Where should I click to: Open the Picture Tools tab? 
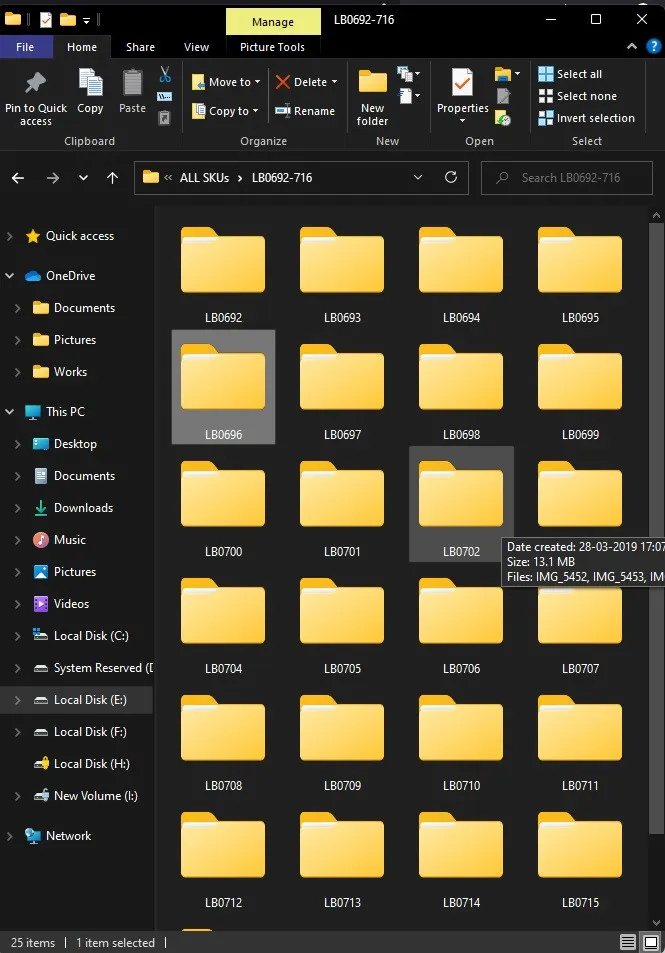[x=272, y=47]
